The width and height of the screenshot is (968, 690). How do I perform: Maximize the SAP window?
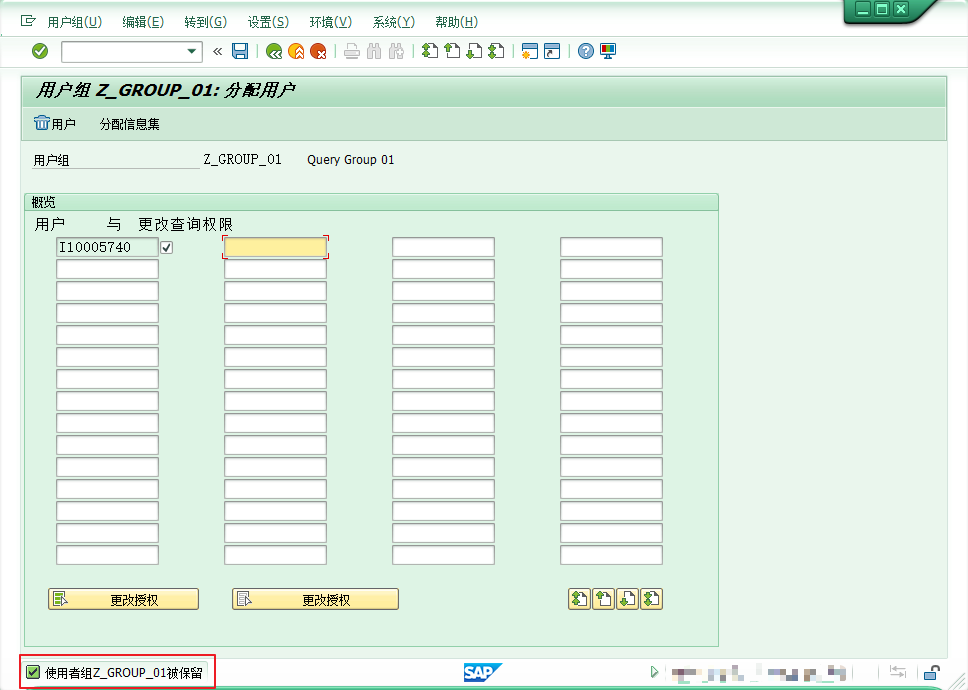(882, 9)
